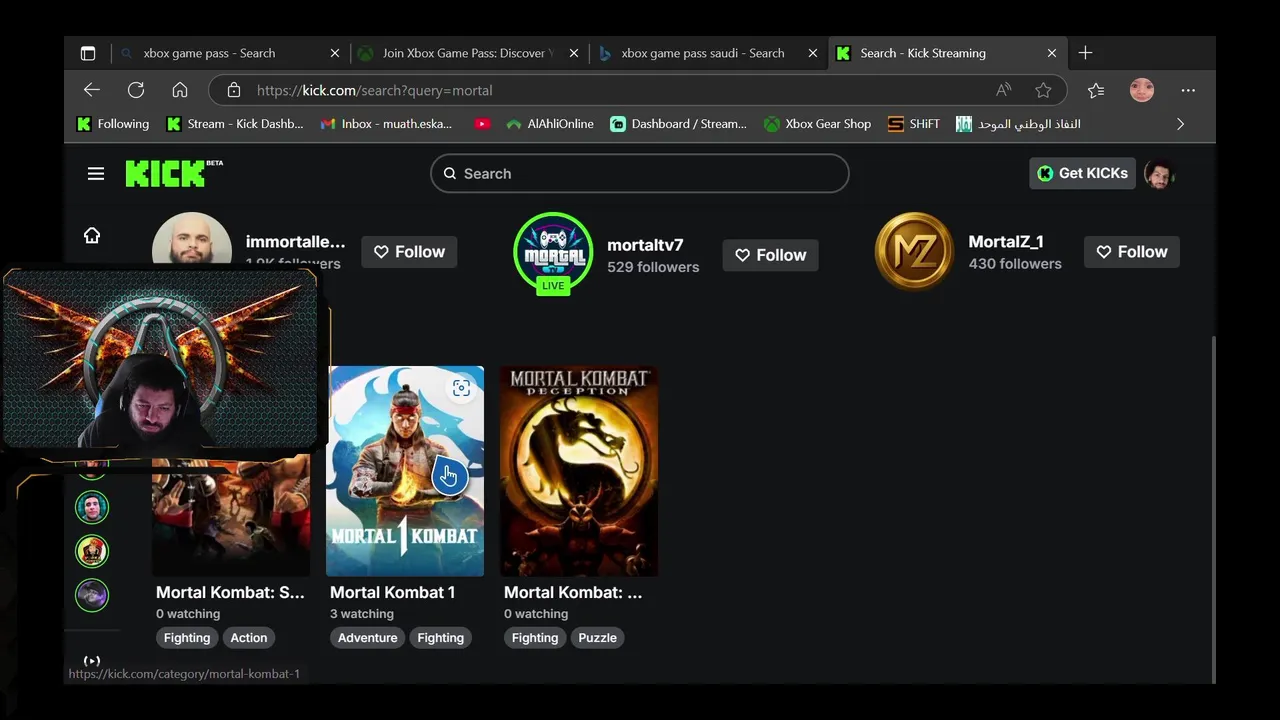Screen dimensions: 1280x720
Task: Click the read aloud icon in address bar
Action: (x=1003, y=90)
